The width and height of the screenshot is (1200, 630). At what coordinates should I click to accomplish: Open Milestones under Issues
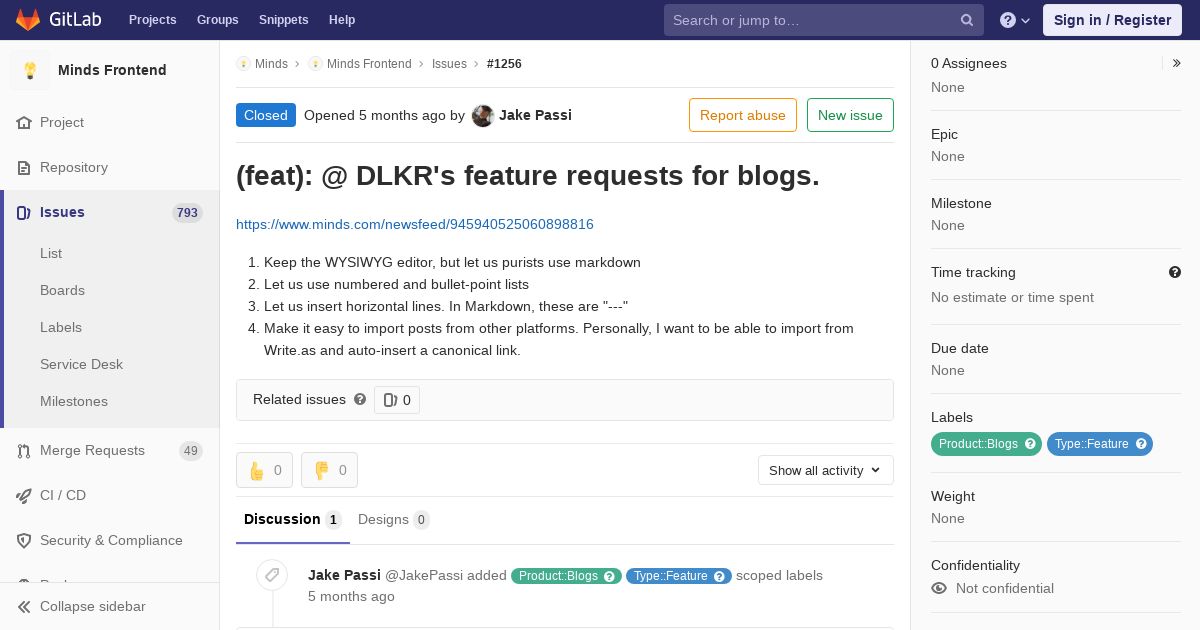[x=74, y=401]
